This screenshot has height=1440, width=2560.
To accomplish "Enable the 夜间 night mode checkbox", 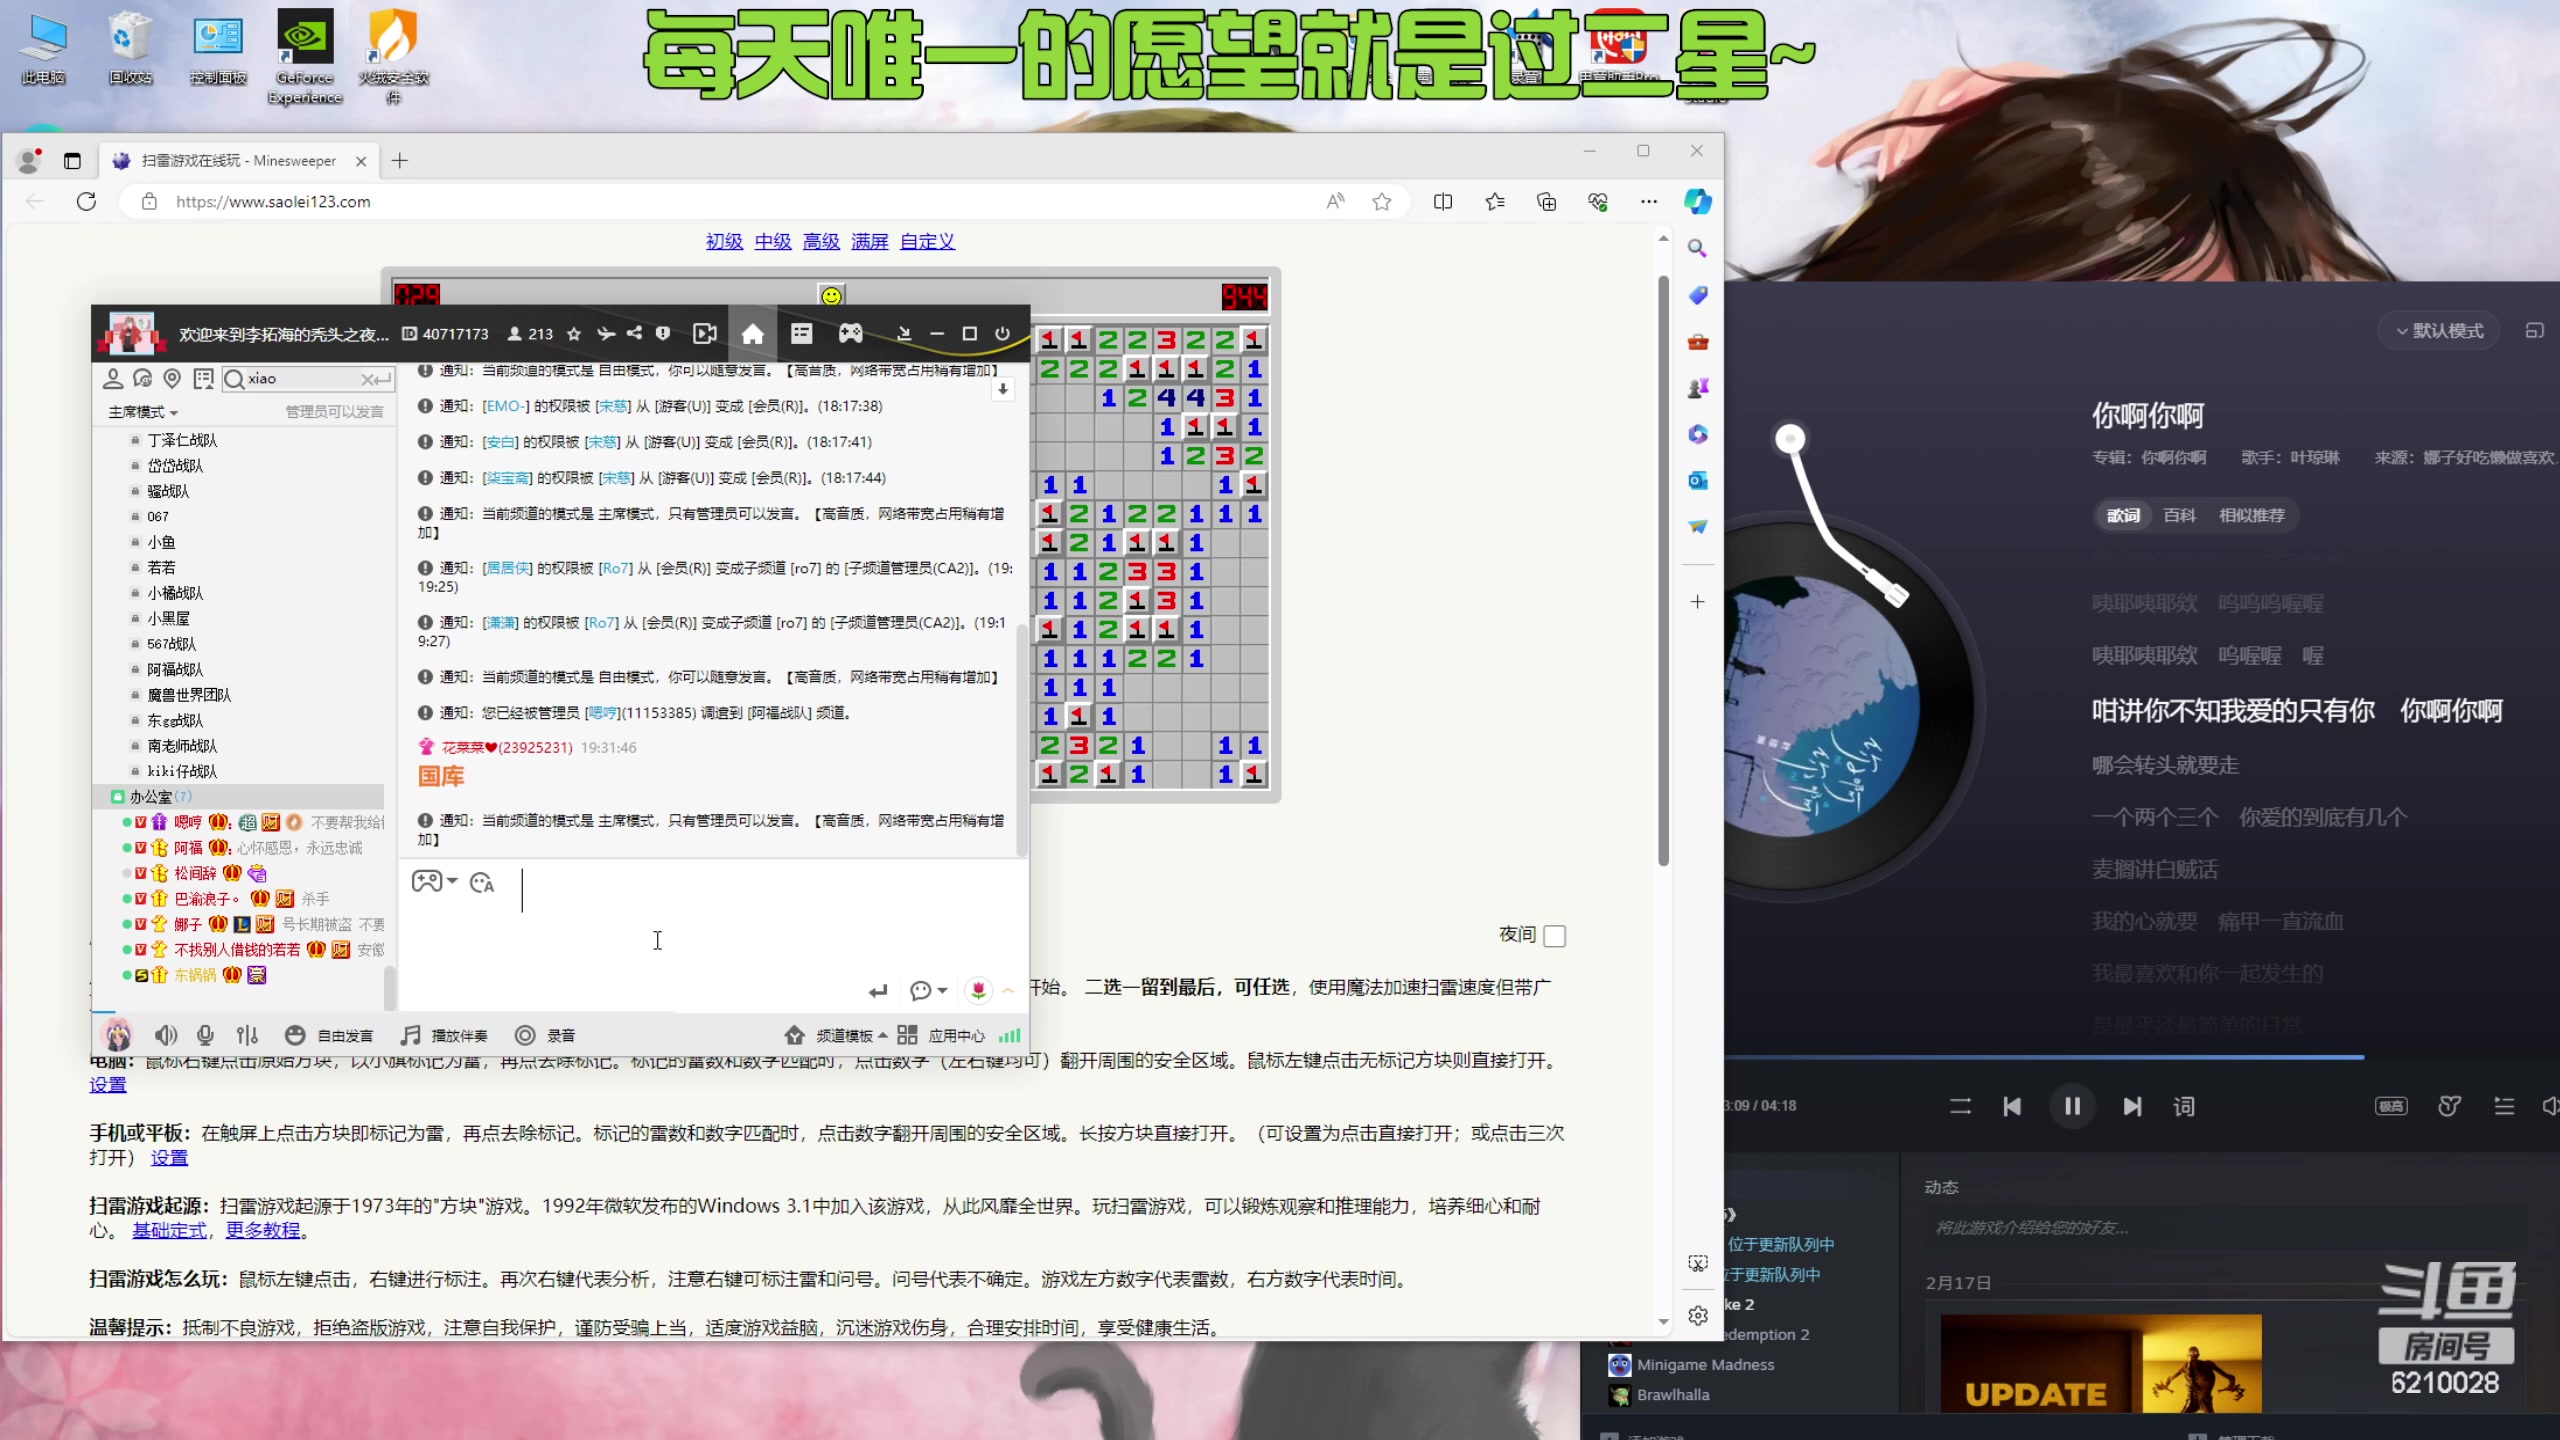I will click(x=1555, y=936).
